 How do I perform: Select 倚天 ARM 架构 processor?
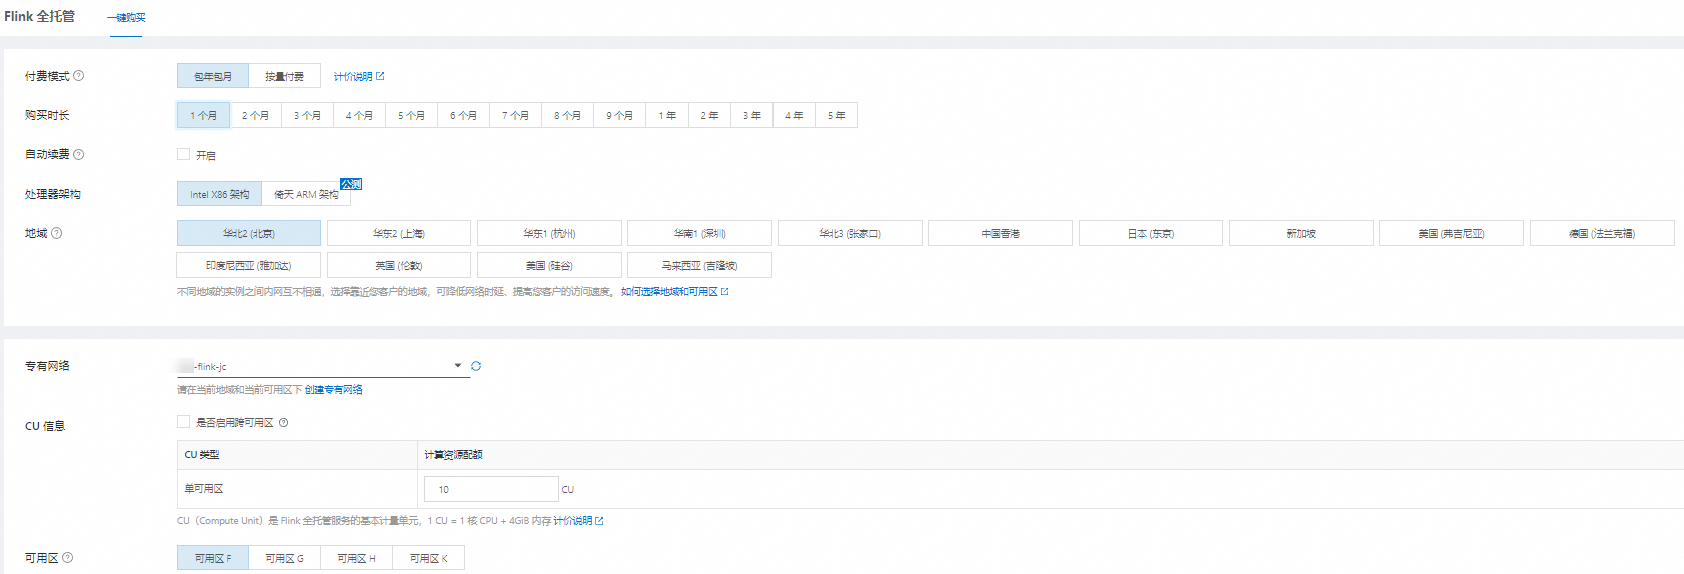pos(306,194)
